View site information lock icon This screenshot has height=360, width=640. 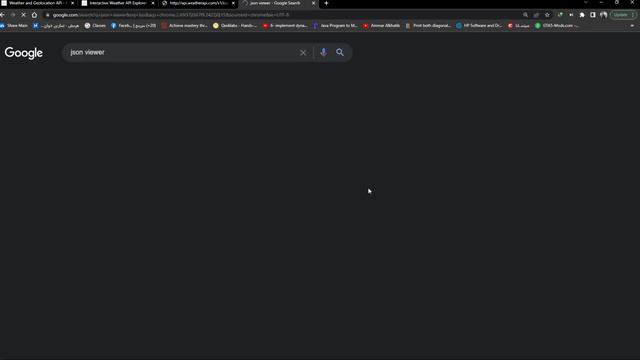(x=47, y=15)
